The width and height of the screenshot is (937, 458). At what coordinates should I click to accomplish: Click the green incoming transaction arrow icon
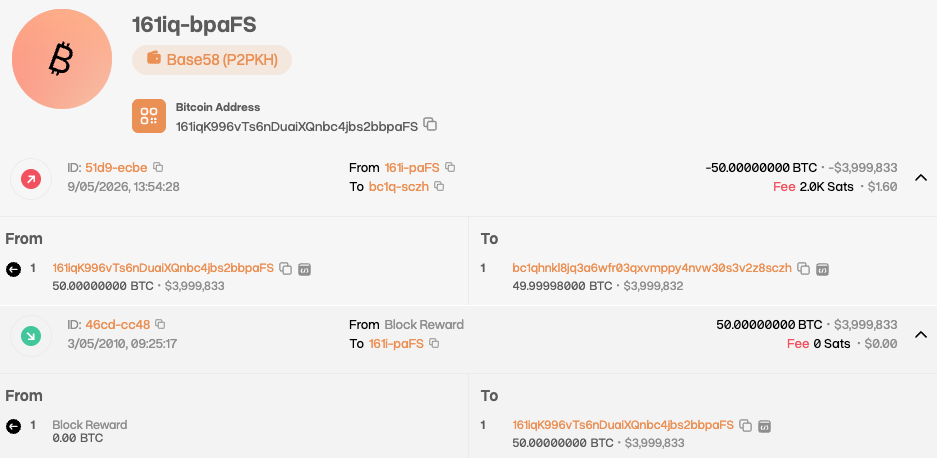(31, 337)
